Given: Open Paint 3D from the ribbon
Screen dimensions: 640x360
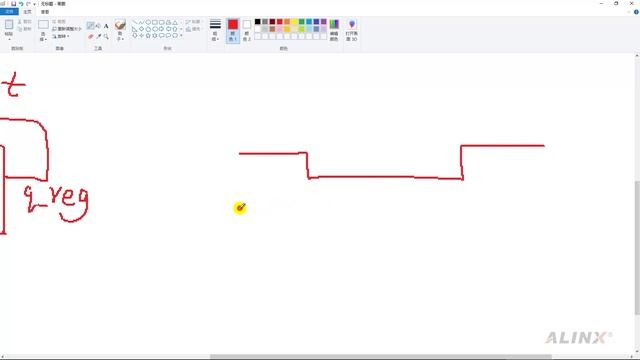Looking at the screenshot, I should click(351, 30).
